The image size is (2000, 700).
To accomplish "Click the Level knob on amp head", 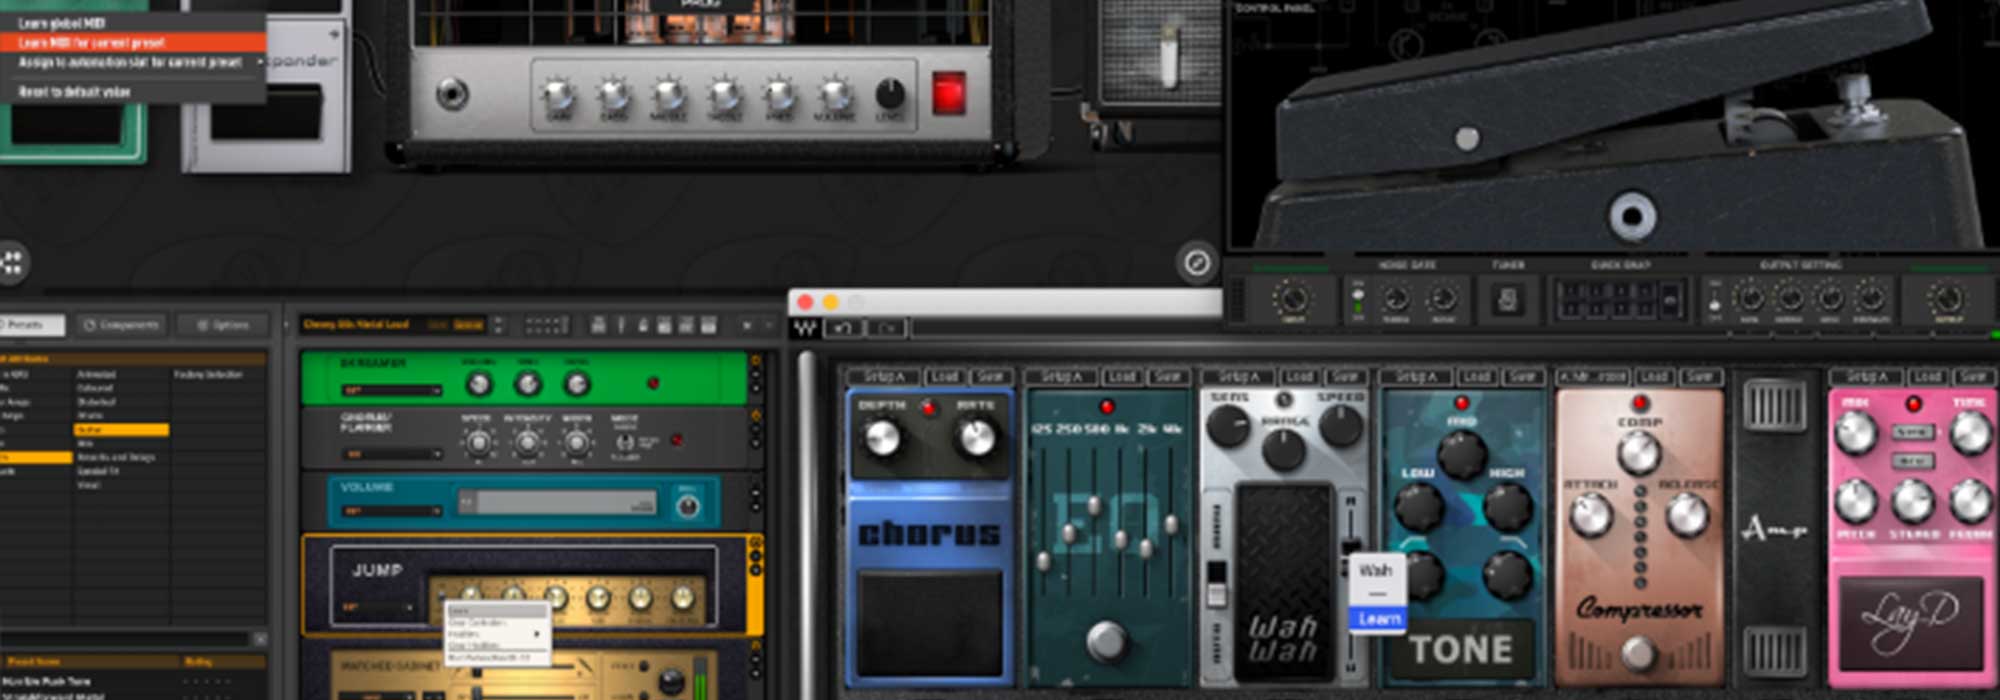I will pyautogui.click(x=890, y=94).
